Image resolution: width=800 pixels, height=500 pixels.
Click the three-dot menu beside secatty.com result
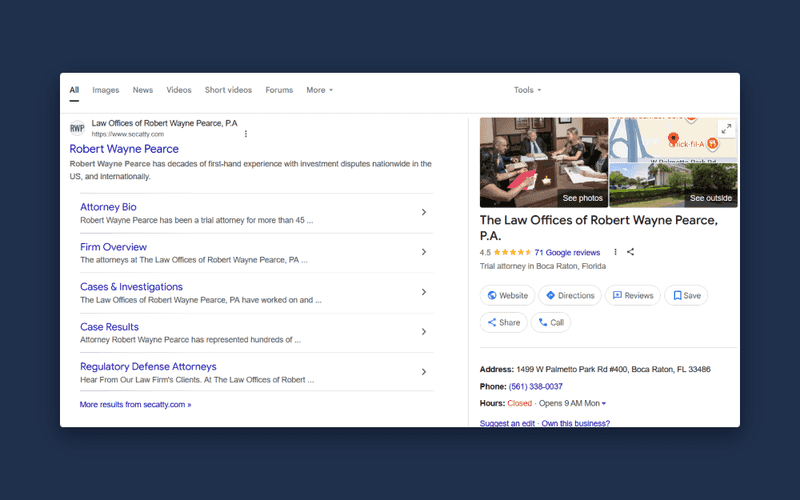point(246,134)
